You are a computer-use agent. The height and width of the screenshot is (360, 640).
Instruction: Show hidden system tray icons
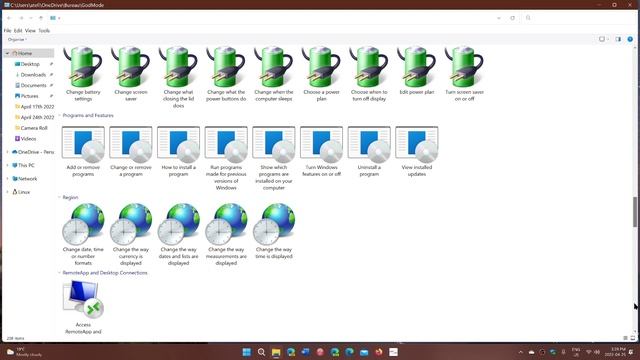pyautogui.click(x=520, y=352)
